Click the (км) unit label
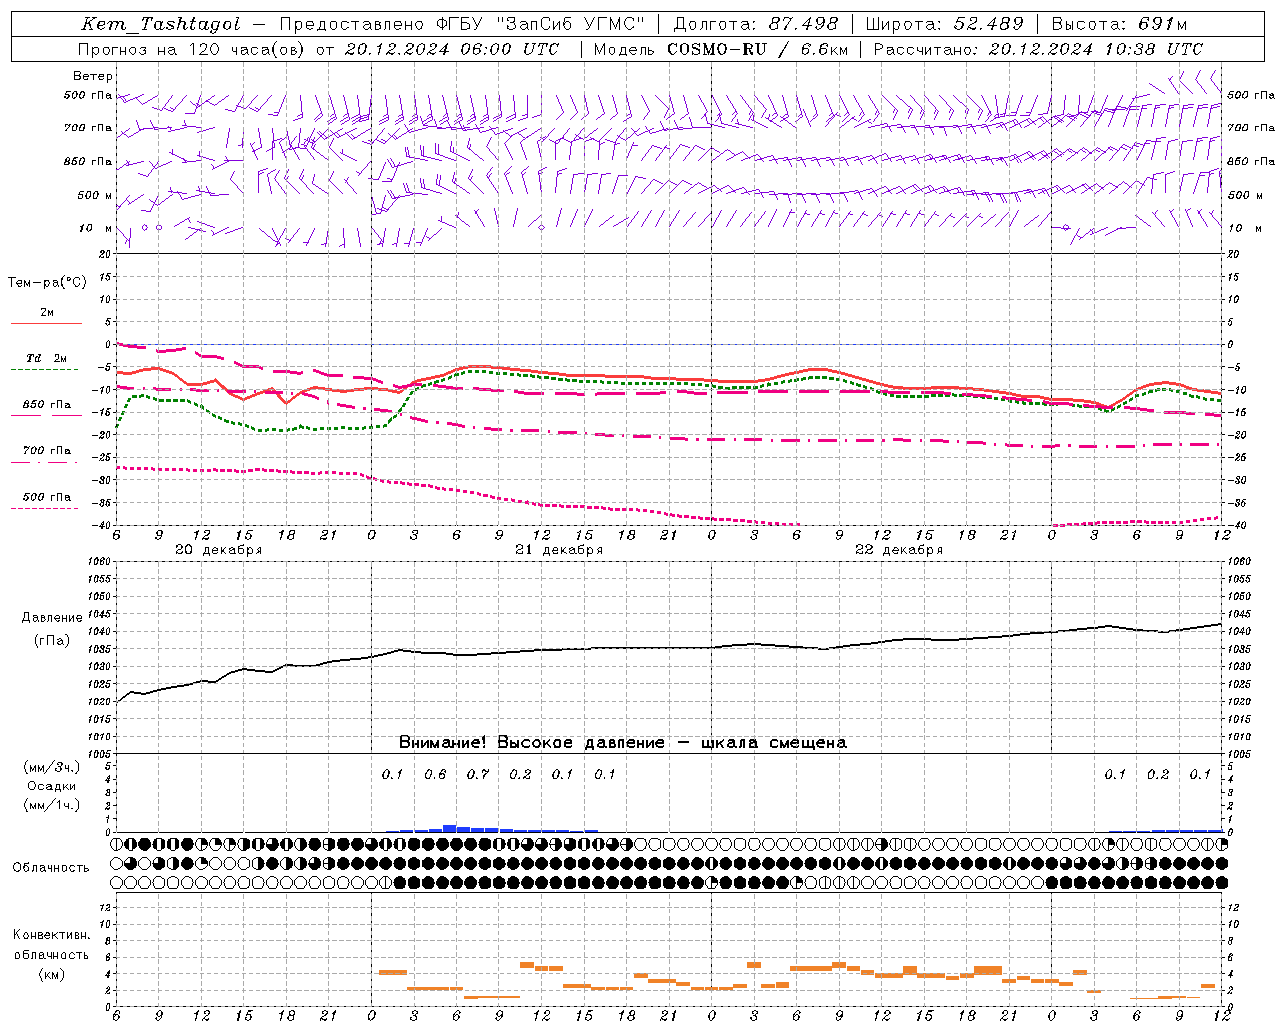Image resolution: width=1280 pixels, height=1024 pixels. pos(51,974)
